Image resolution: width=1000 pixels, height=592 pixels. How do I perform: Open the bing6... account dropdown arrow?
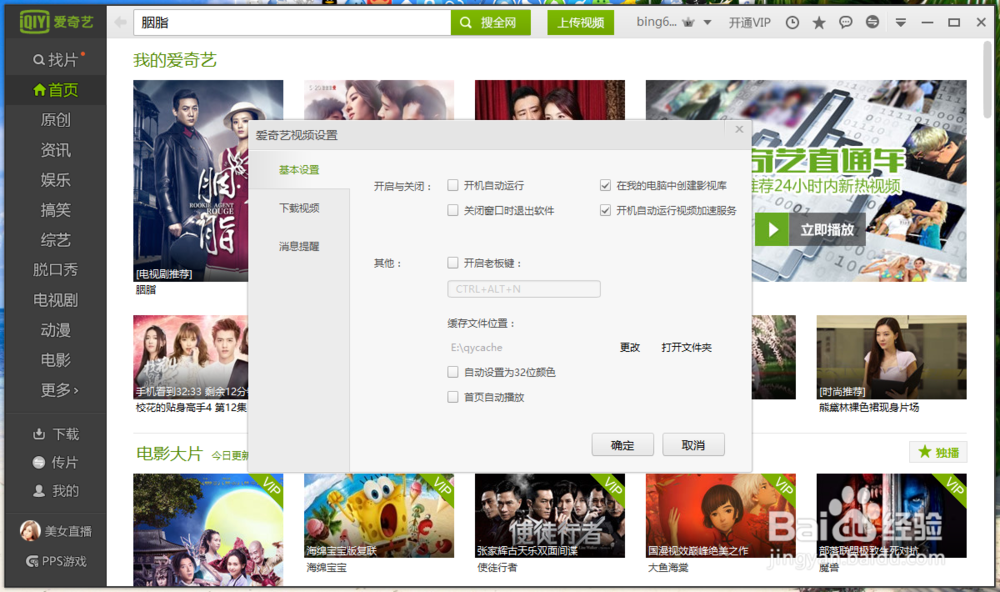(x=707, y=23)
